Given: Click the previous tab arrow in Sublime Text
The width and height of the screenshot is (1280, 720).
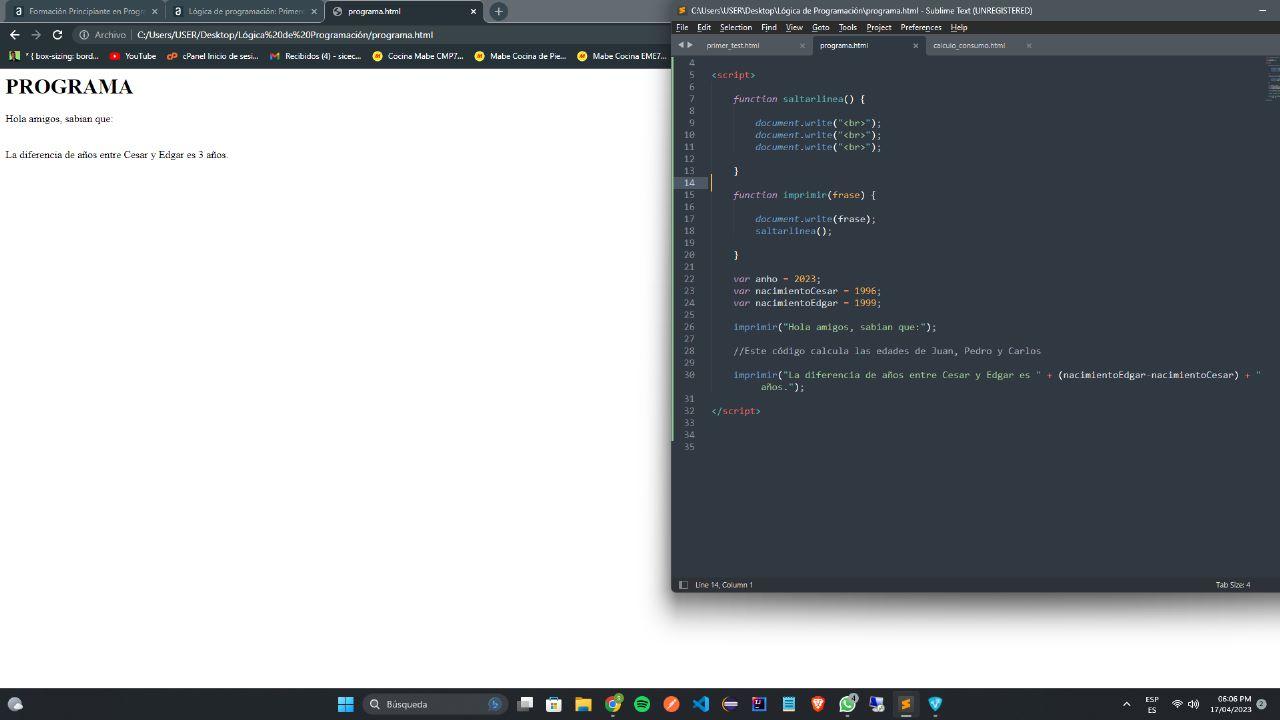Looking at the screenshot, I should pyautogui.click(x=681, y=45).
